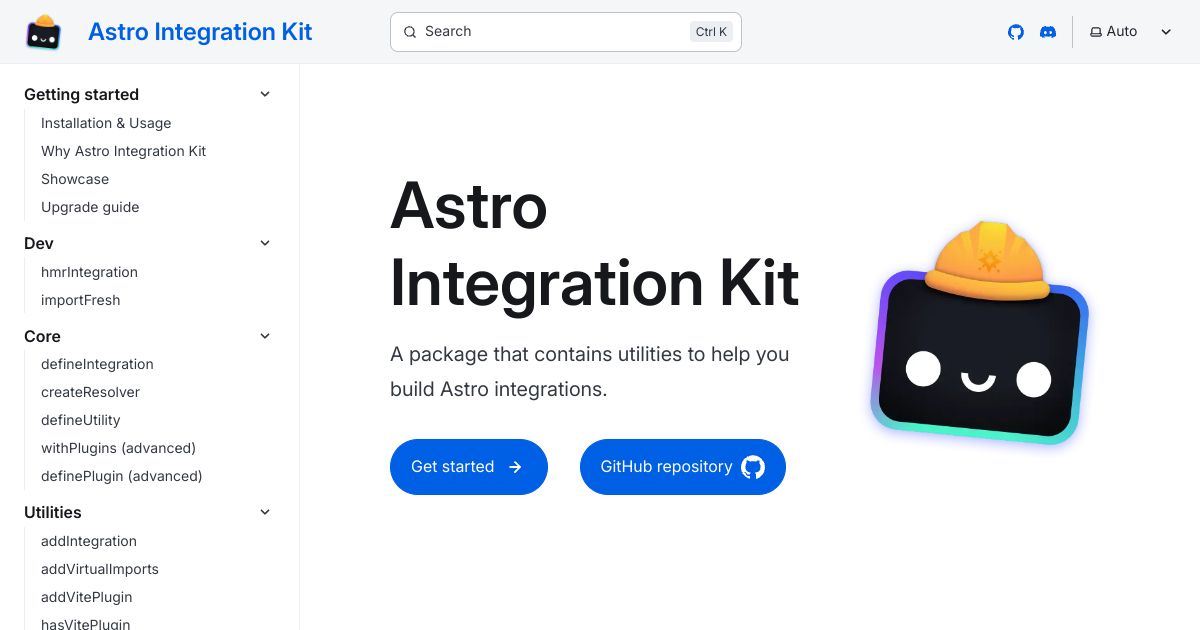Open the Upgrade guide page
The height and width of the screenshot is (630, 1200).
pos(90,207)
